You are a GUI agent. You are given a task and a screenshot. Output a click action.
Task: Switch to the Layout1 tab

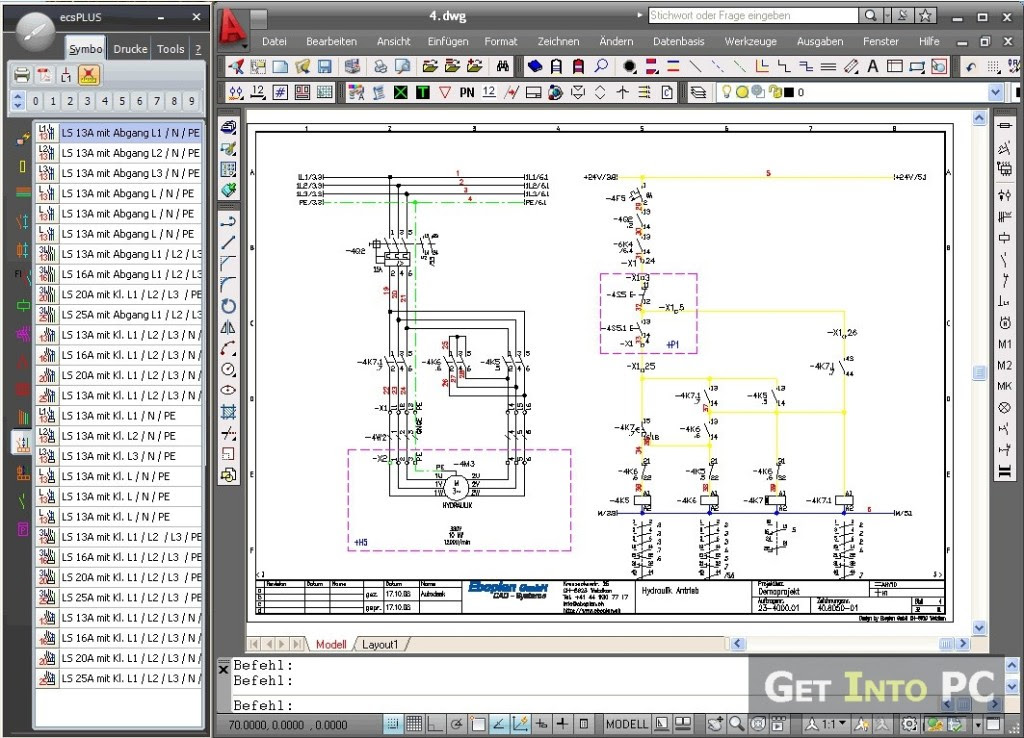(380, 645)
